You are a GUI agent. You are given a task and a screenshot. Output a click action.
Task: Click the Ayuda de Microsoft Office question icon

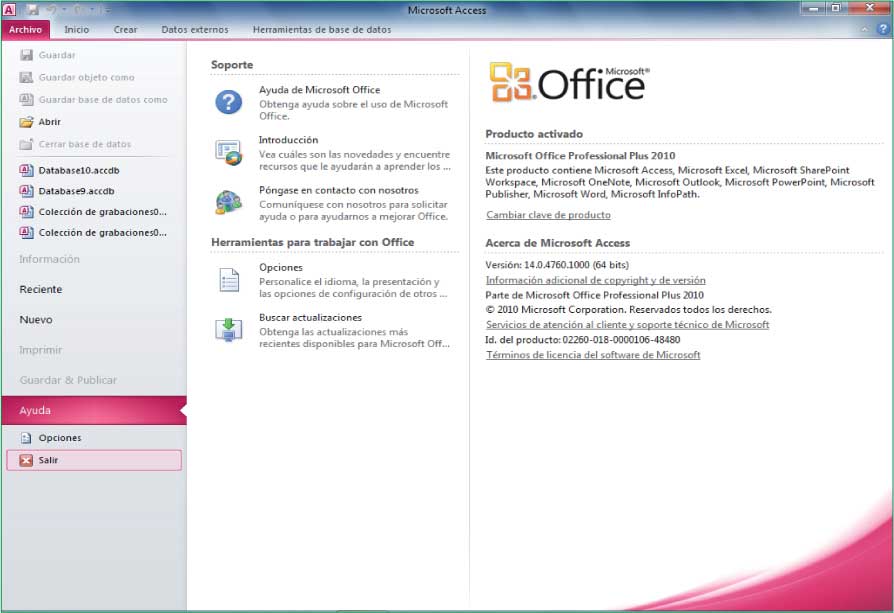[229, 103]
